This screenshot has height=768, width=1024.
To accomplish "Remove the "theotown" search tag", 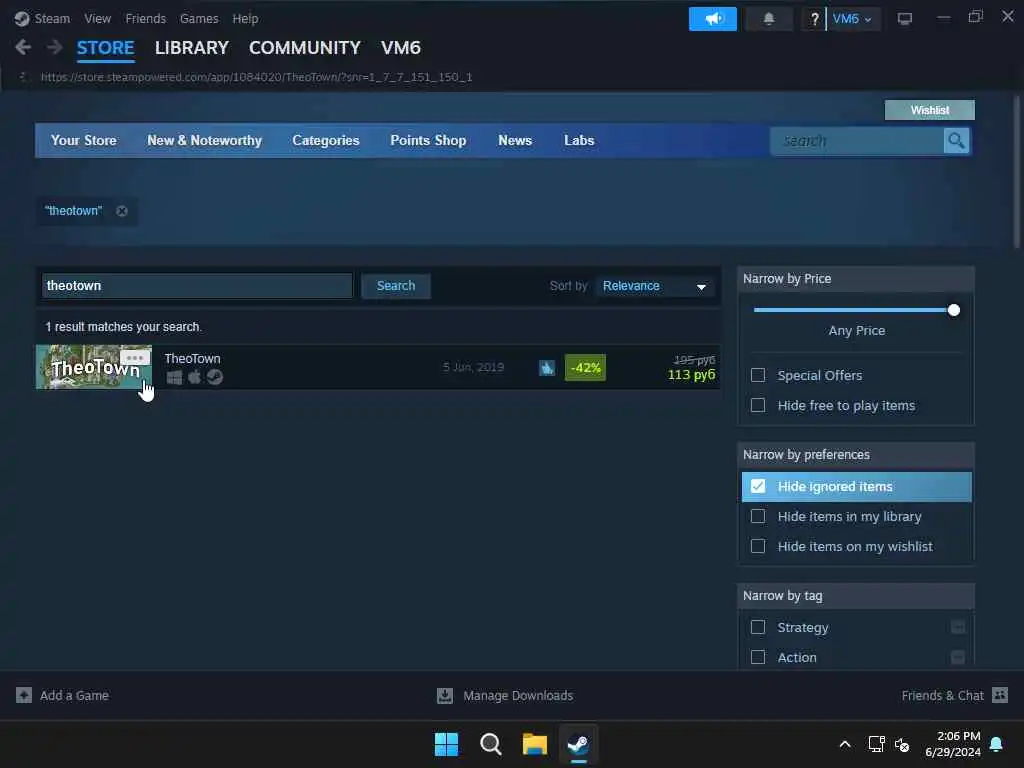I will coord(122,211).
